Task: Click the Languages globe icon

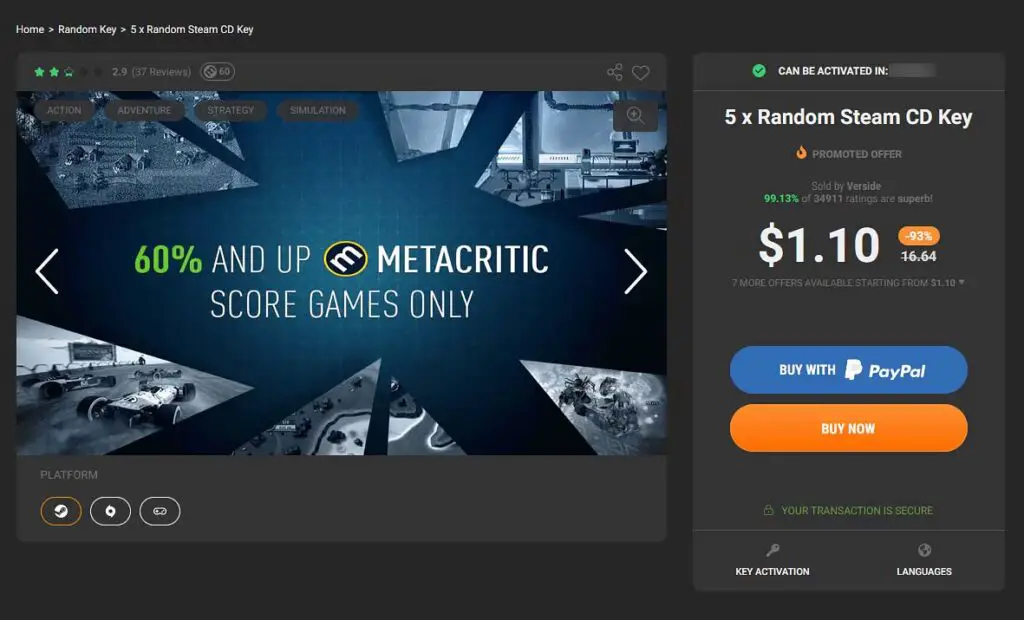Action: [924, 550]
